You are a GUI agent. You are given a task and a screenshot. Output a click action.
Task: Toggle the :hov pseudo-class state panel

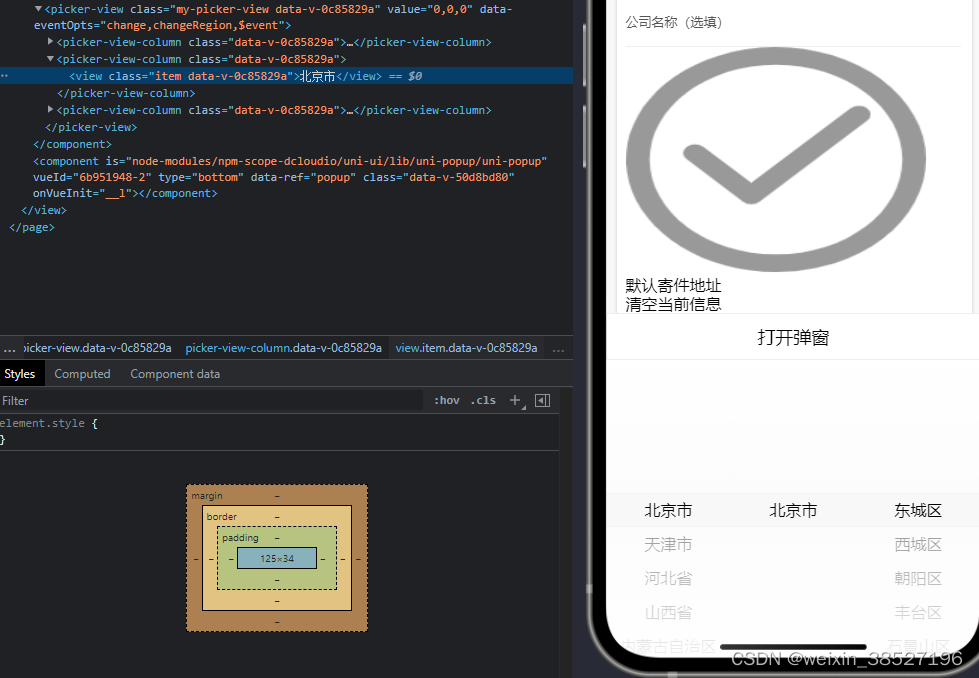point(446,400)
